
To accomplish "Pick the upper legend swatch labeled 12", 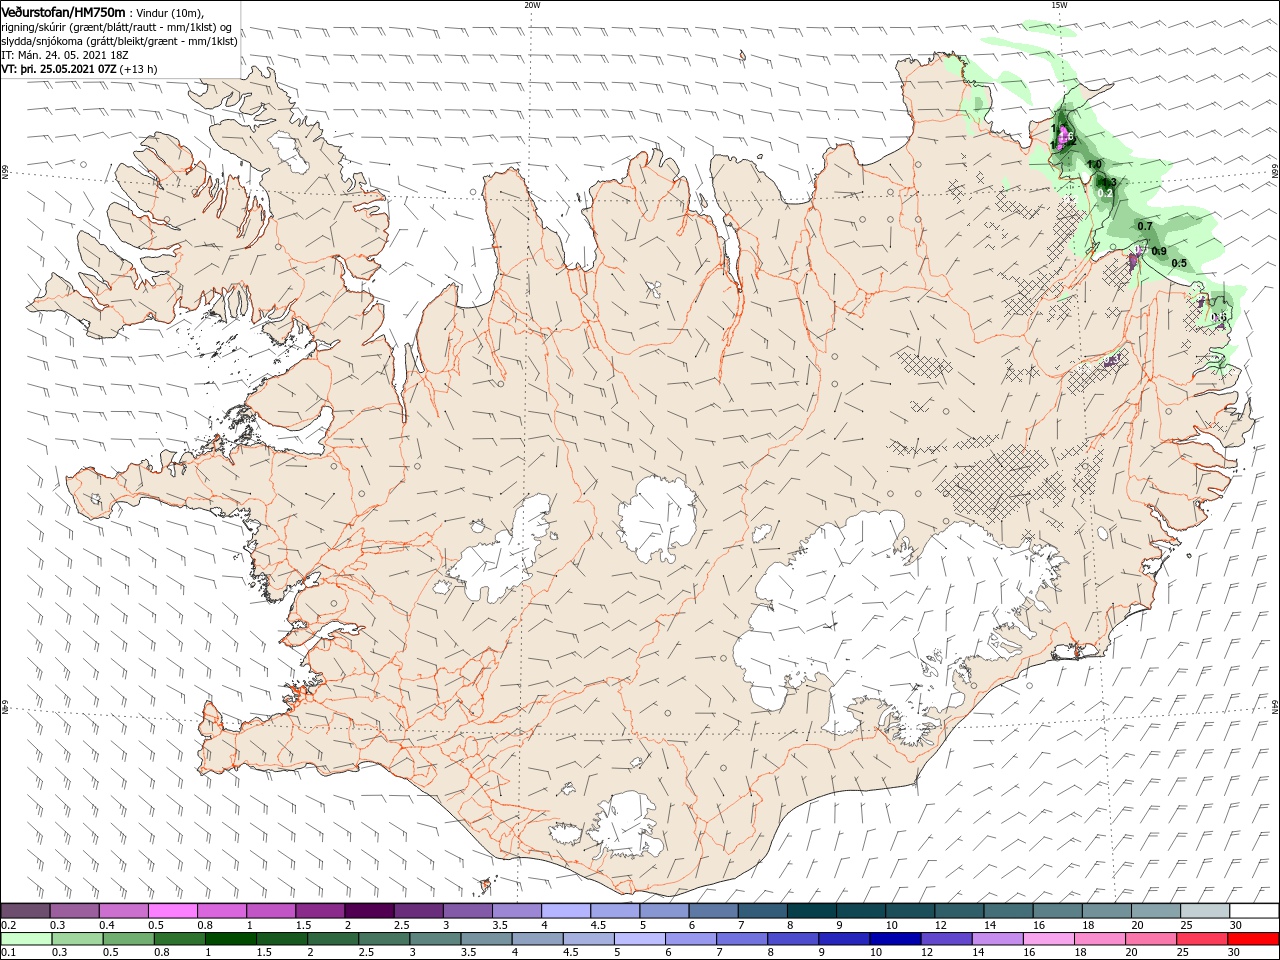I will pos(957,911).
